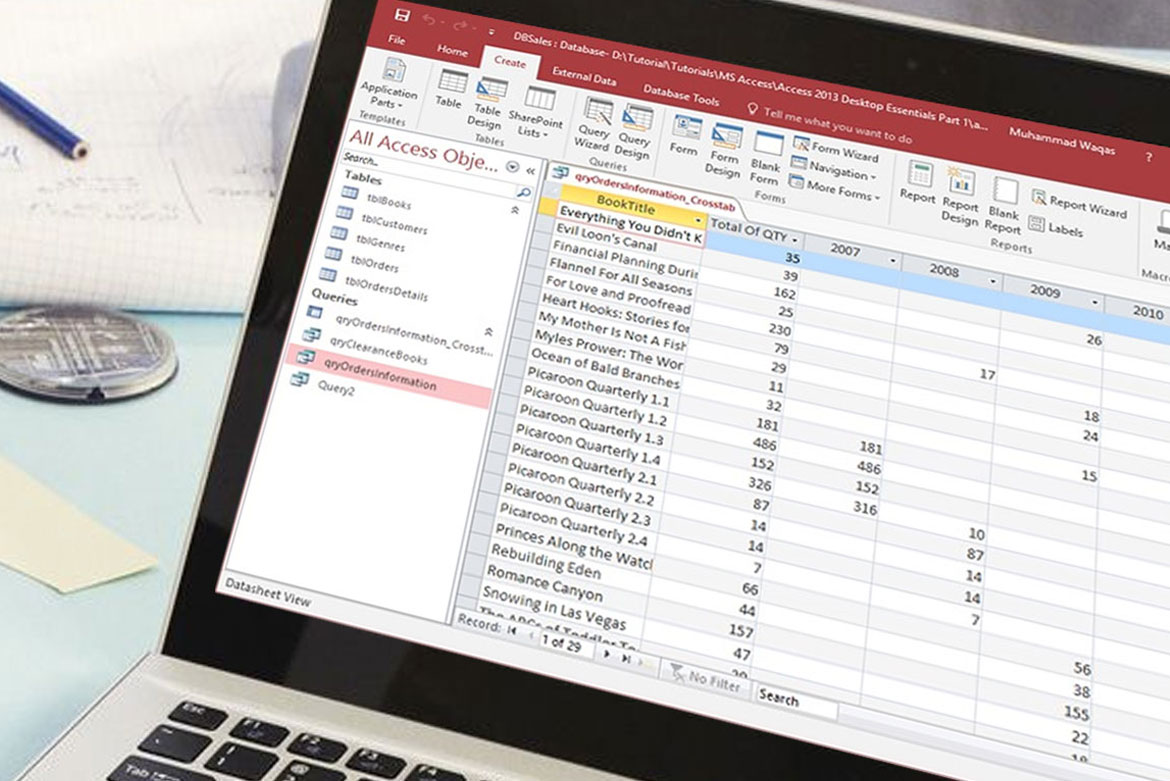Open the 2008 column dropdown arrow
The height and width of the screenshot is (781, 1170).
(993, 281)
